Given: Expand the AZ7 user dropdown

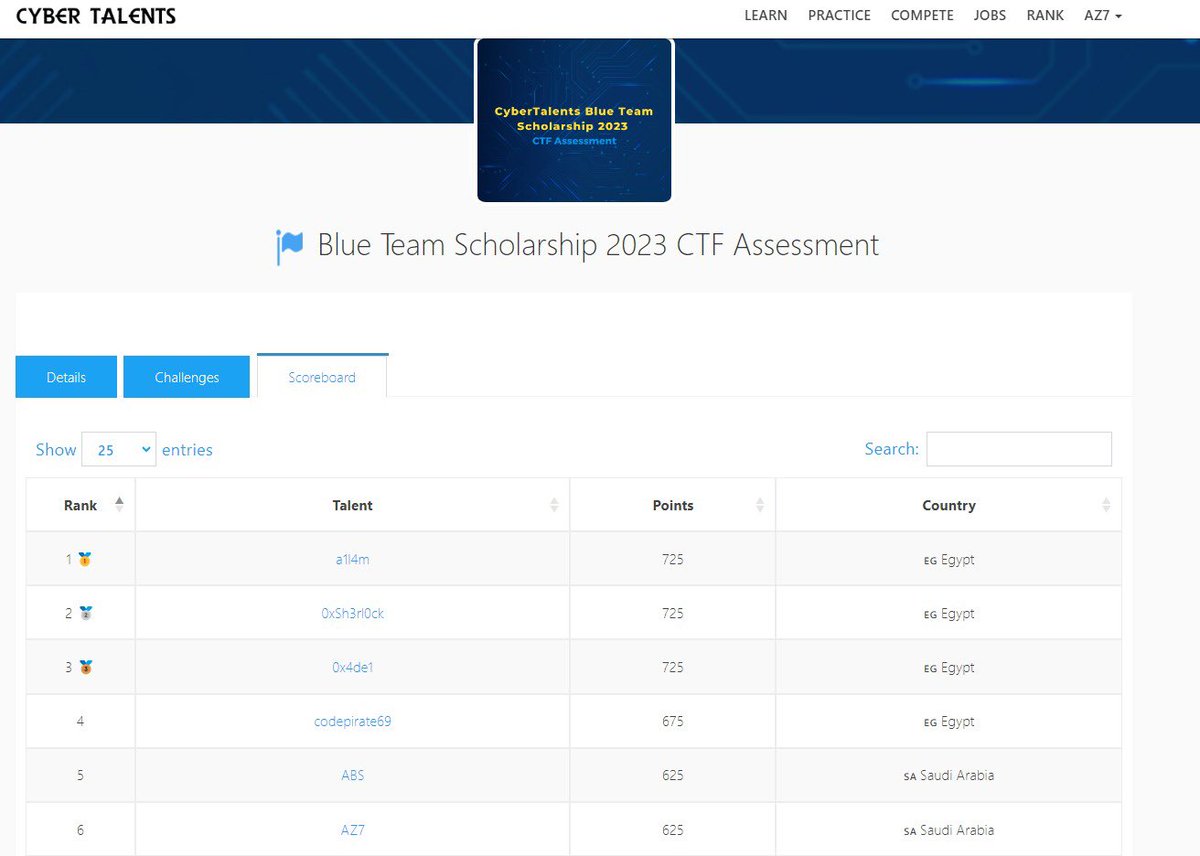Looking at the screenshot, I should [1103, 15].
